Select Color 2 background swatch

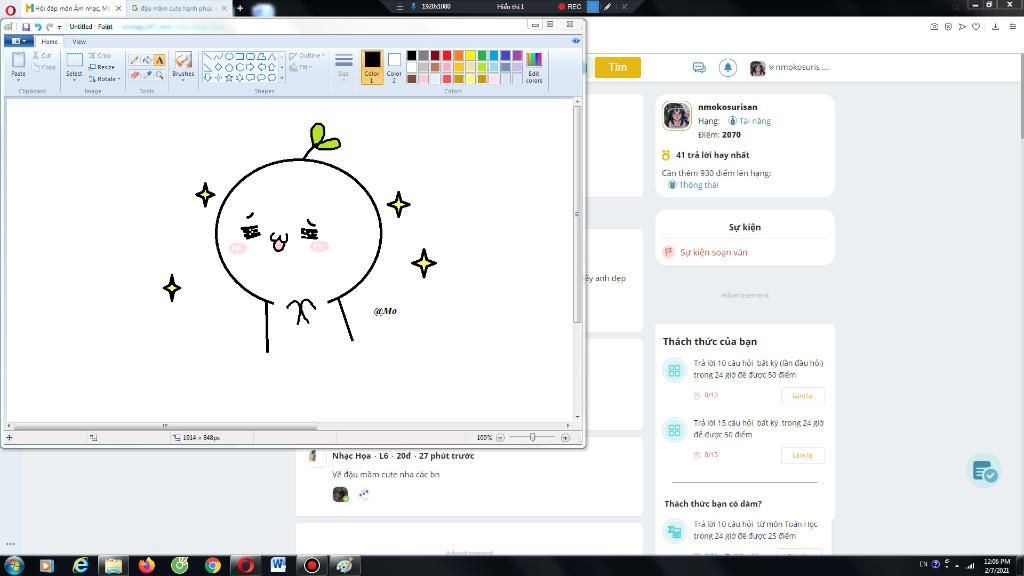click(x=394, y=67)
